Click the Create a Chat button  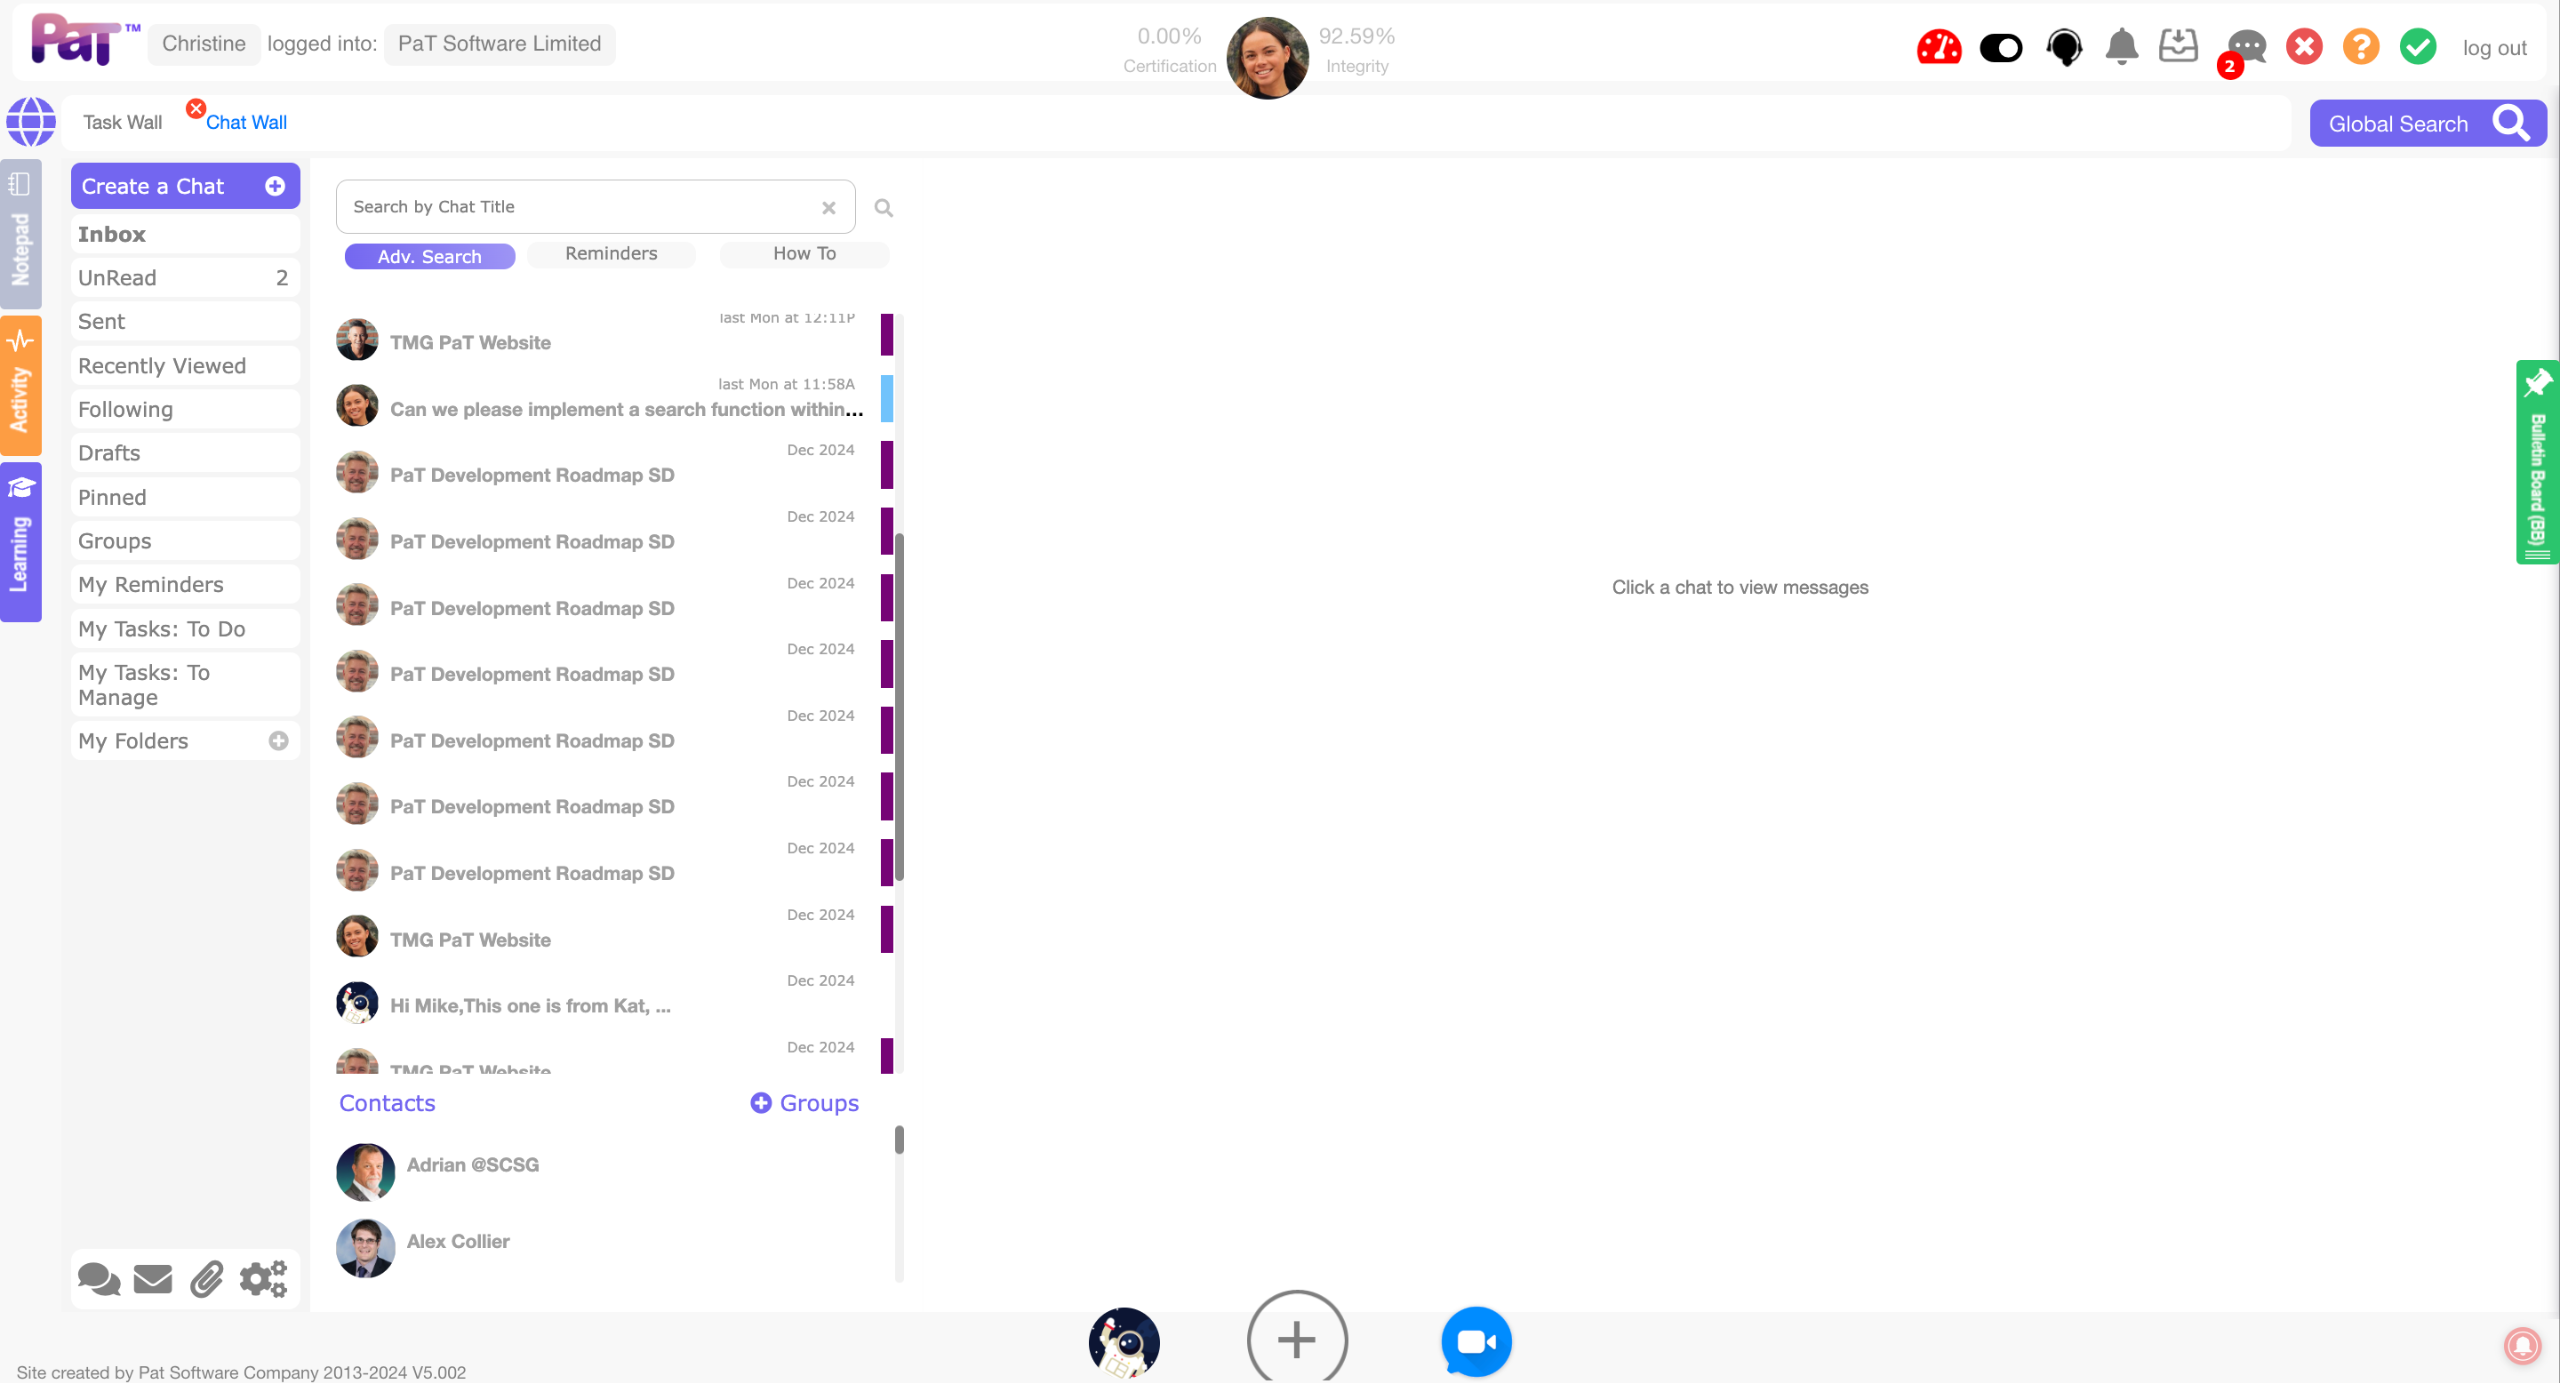[x=184, y=186]
